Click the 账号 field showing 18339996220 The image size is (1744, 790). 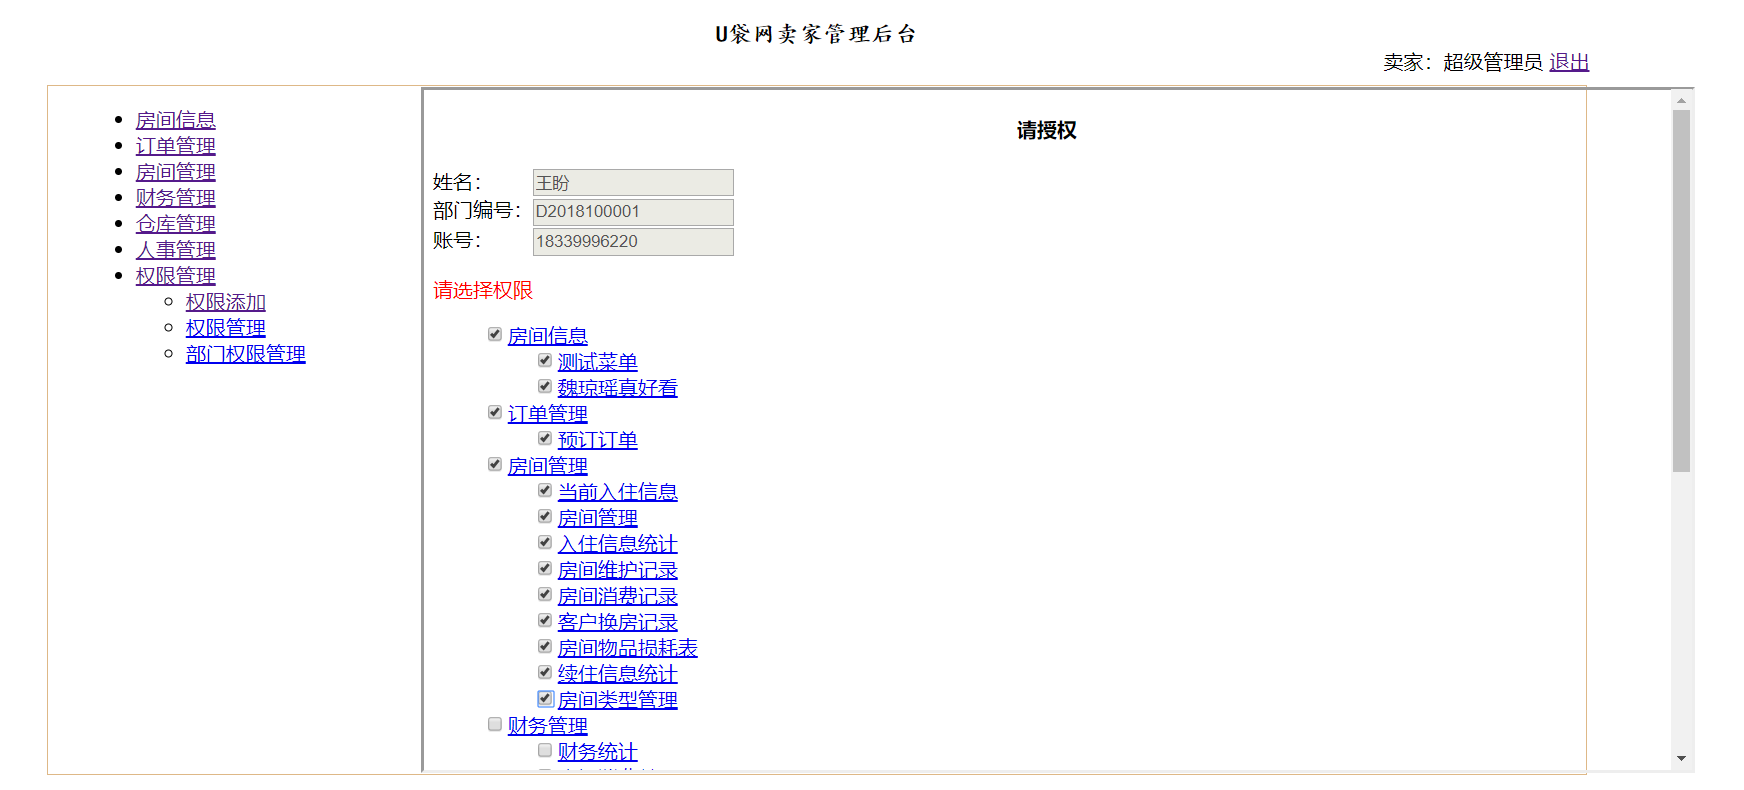pos(633,242)
